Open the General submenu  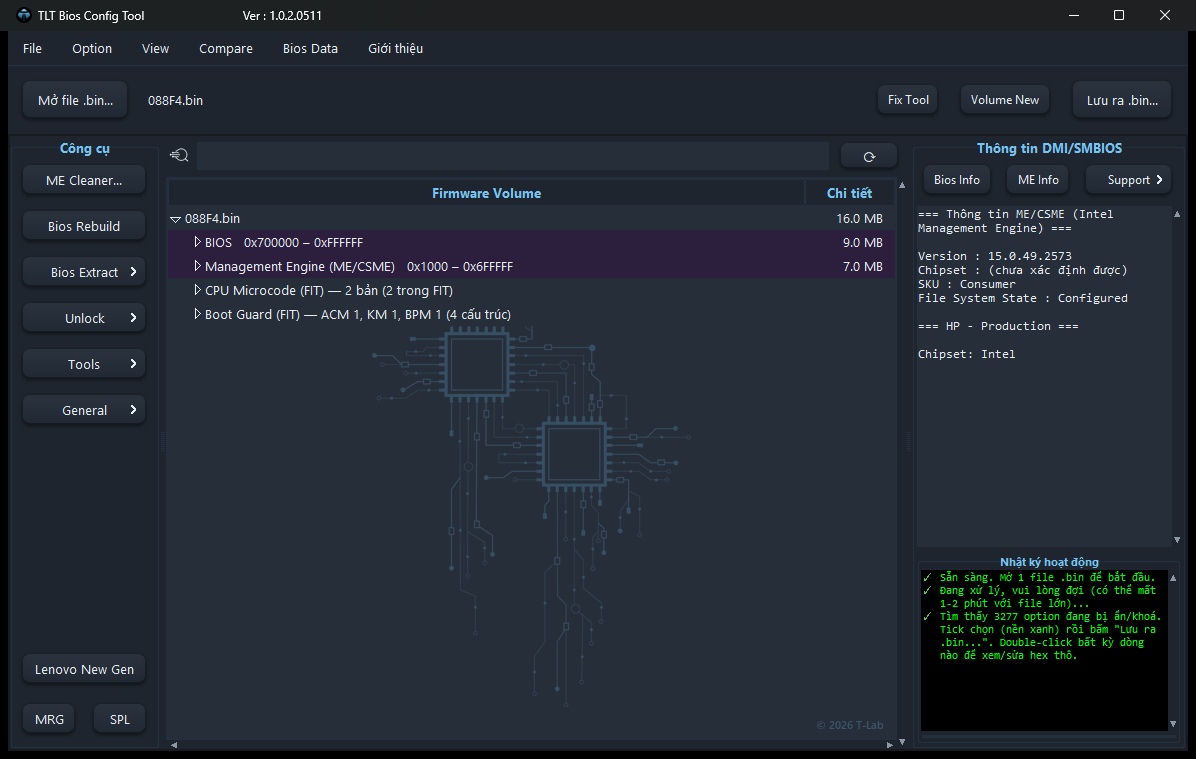point(84,410)
